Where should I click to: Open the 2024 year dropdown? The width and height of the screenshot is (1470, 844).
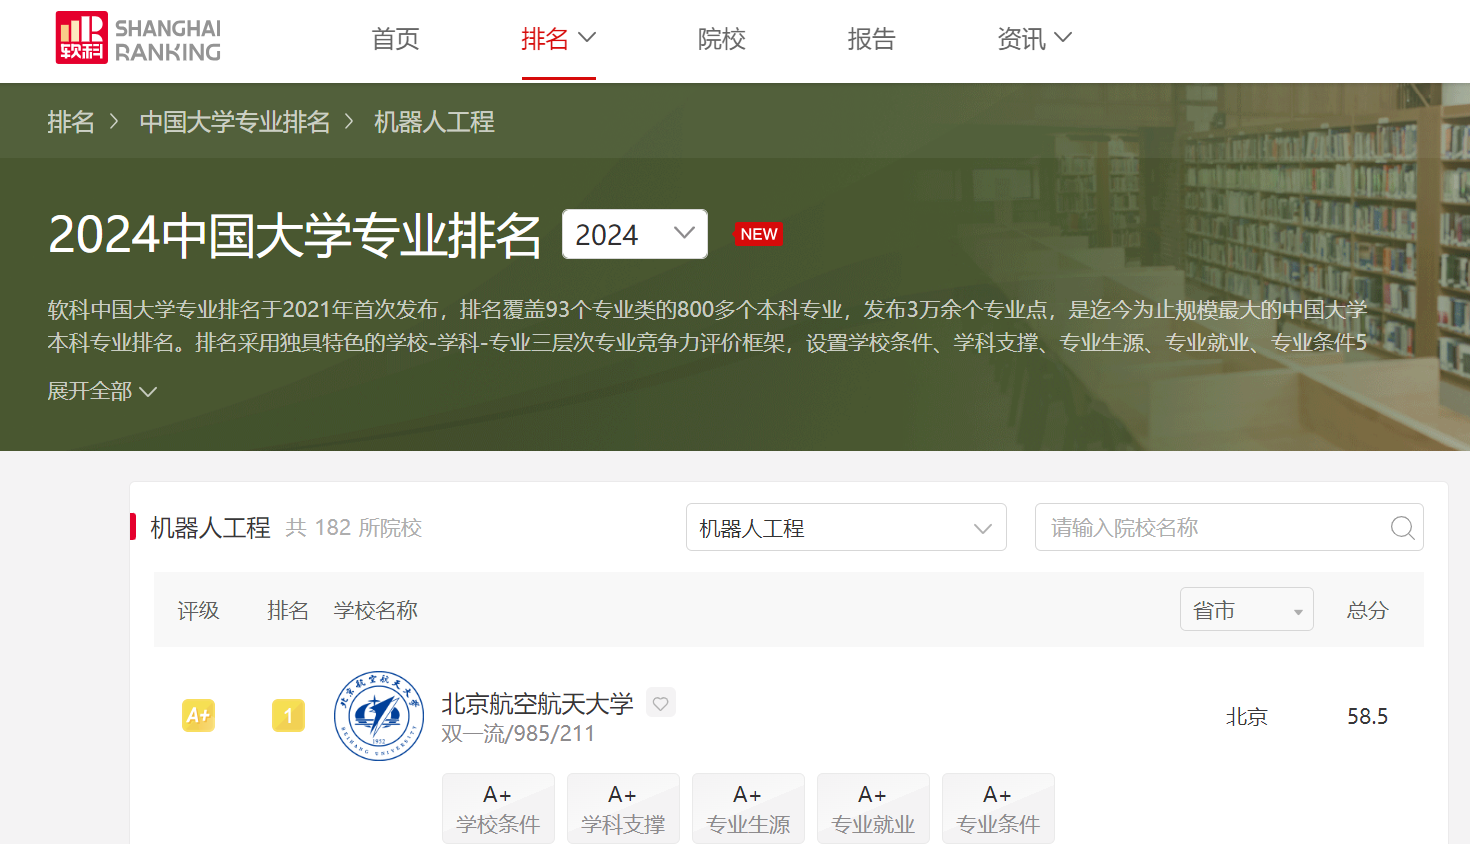click(x=635, y=234)
